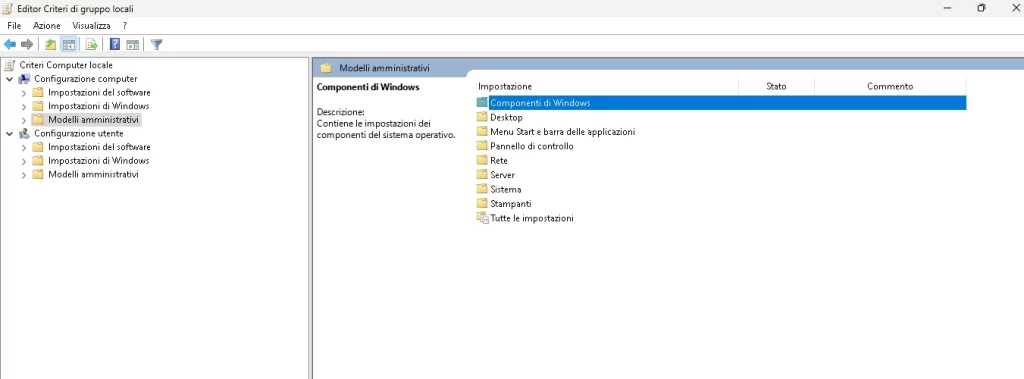Expand Impostazioni di Windows under Configurazione utente
Image resolution: width=1024 pixels, height=379 pixels.
[24, 161]
